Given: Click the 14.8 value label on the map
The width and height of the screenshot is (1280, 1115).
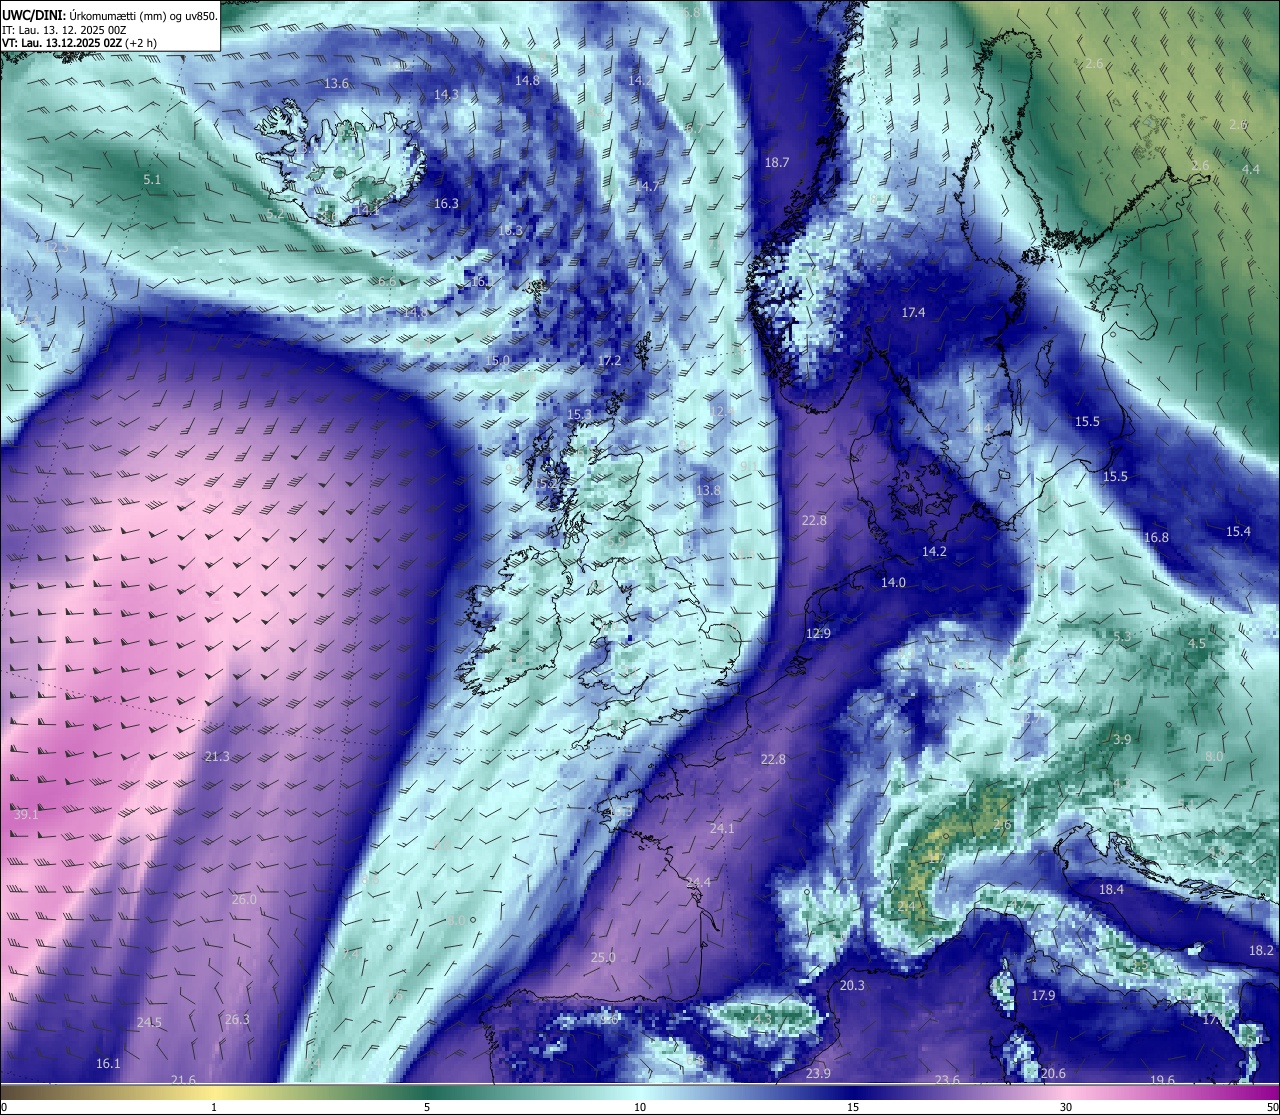Looking at the screenshot, I should tap(527, 80).
